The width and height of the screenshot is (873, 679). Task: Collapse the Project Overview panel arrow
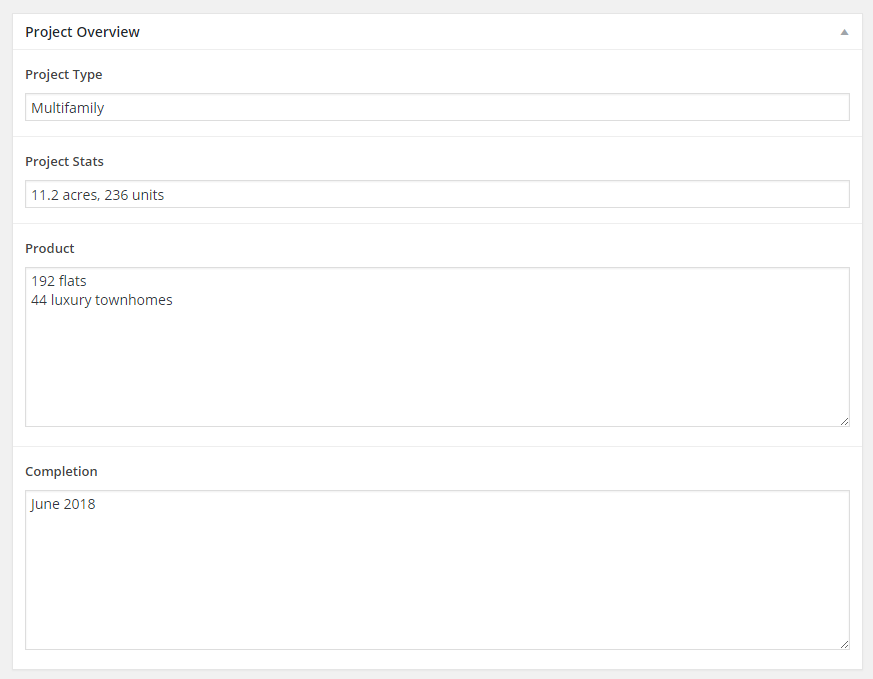844,32
